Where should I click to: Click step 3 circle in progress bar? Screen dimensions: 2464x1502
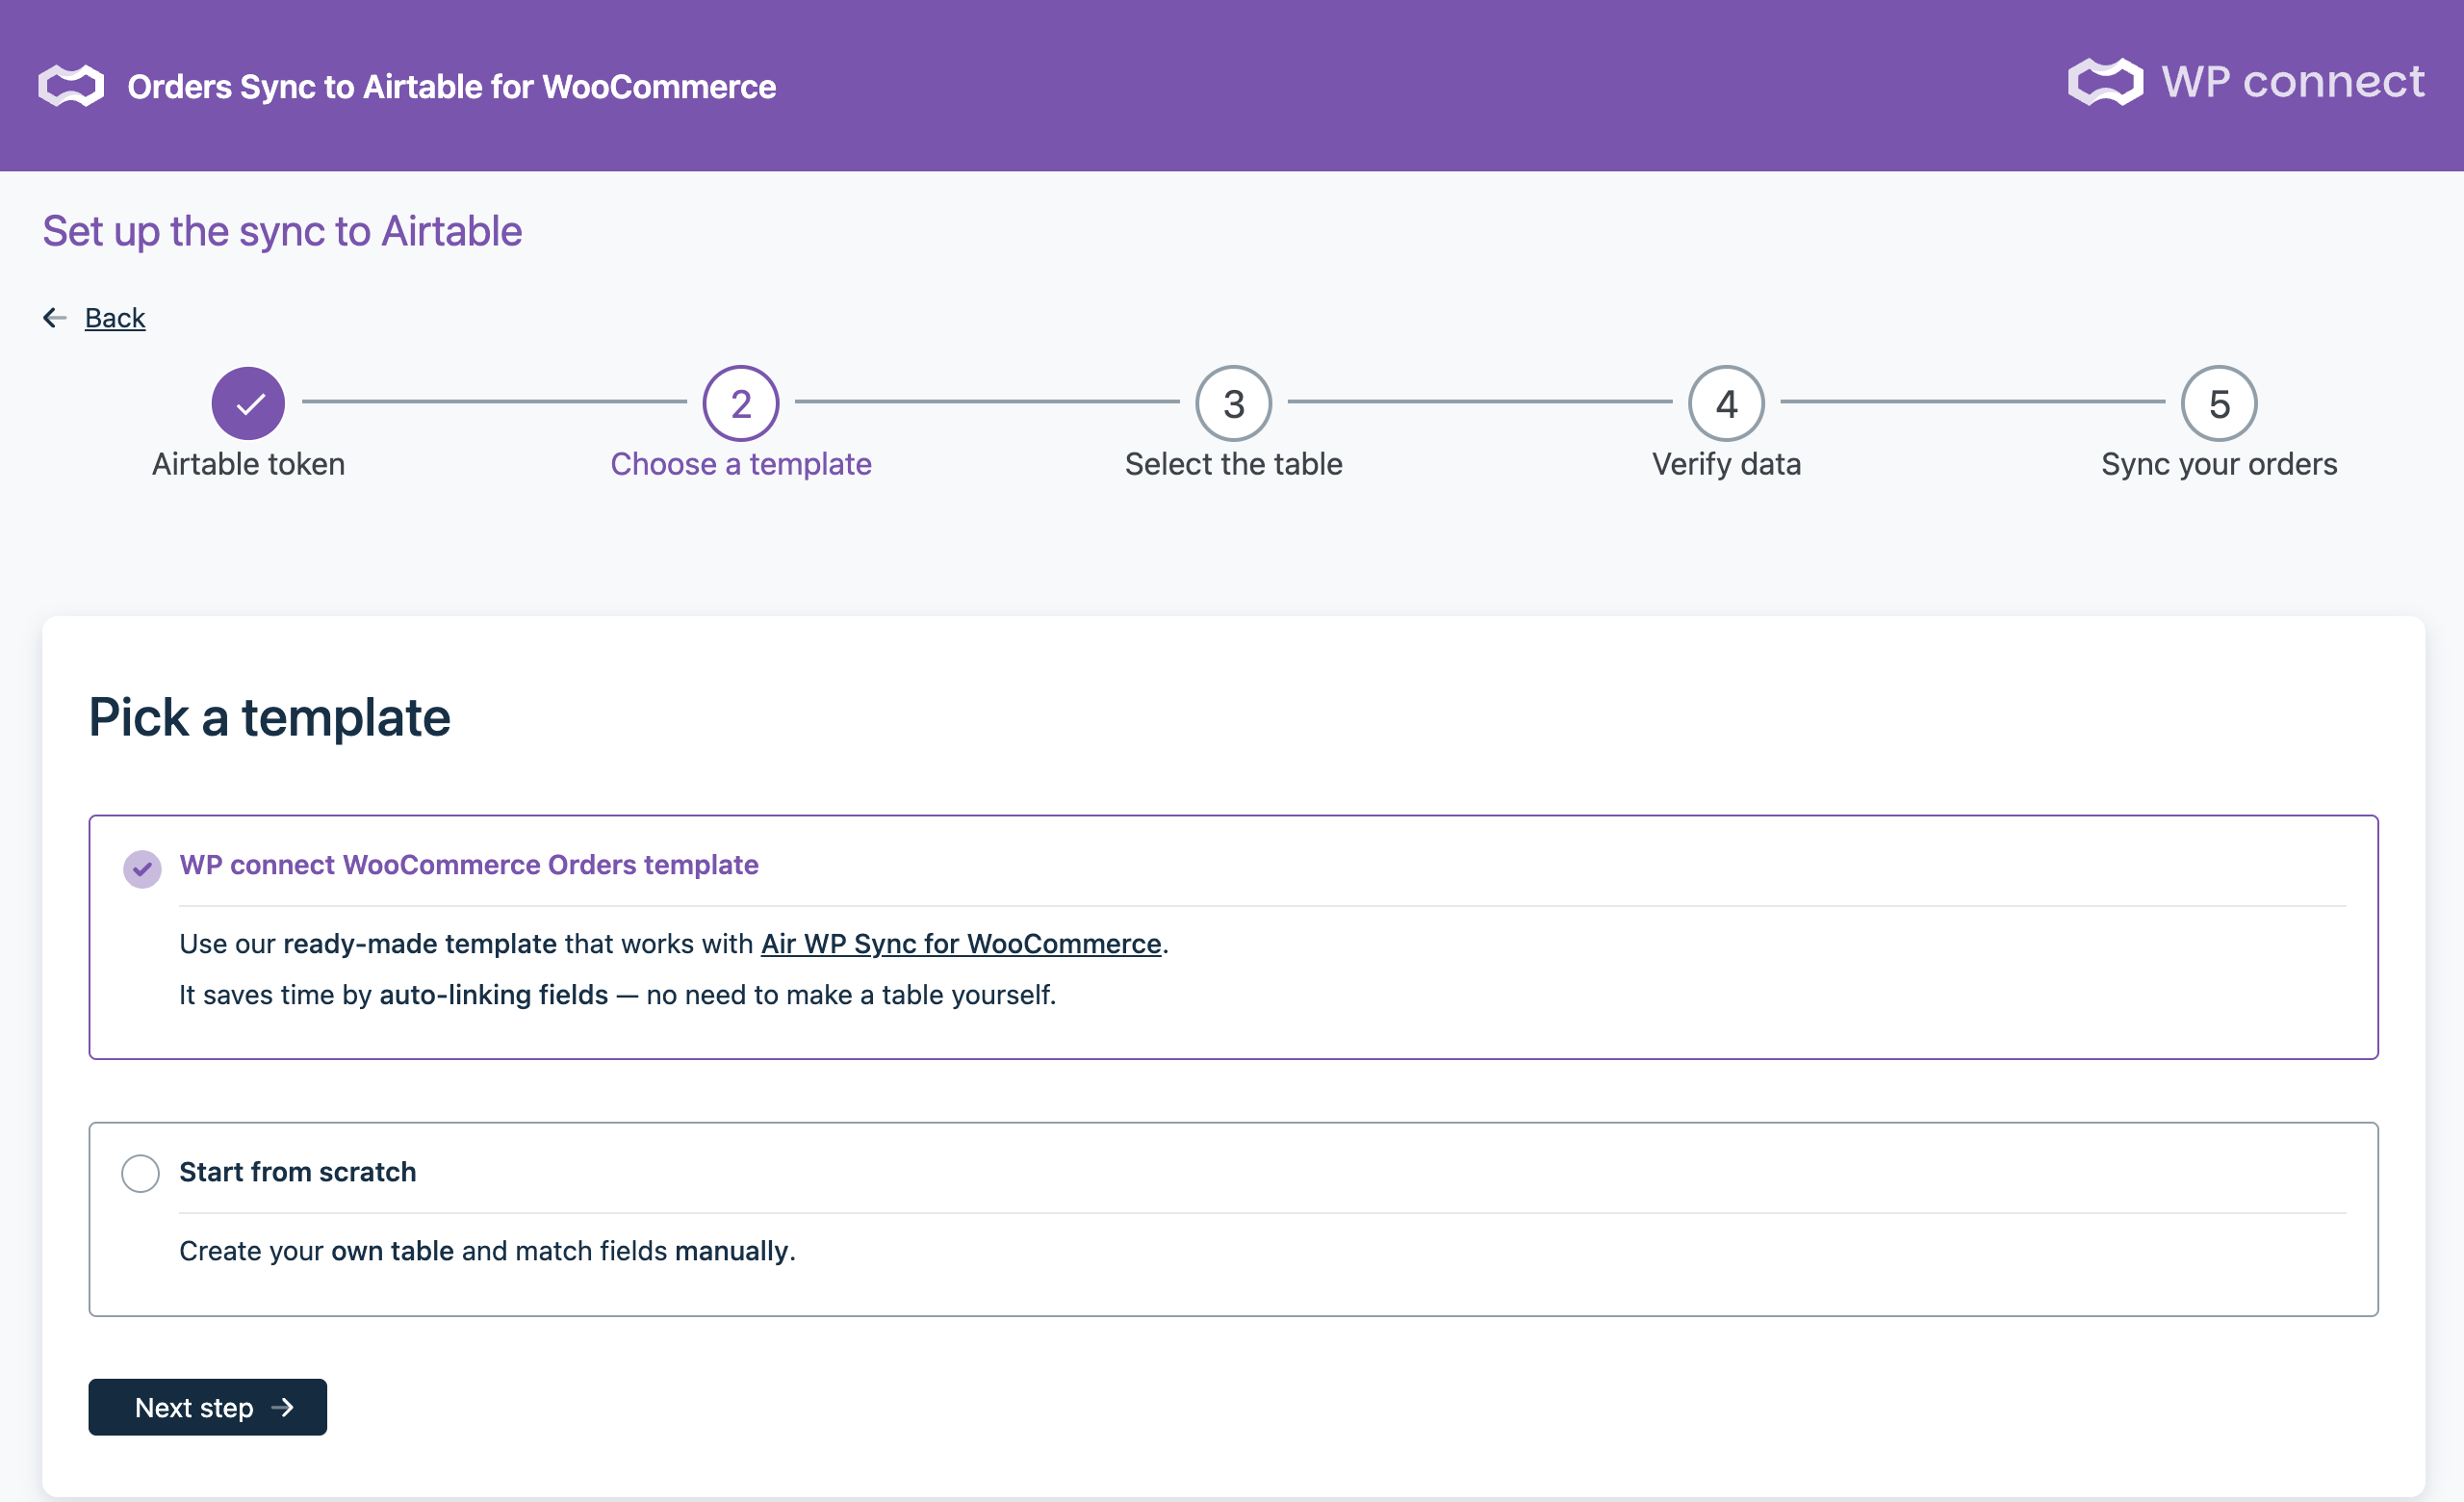1233,403
